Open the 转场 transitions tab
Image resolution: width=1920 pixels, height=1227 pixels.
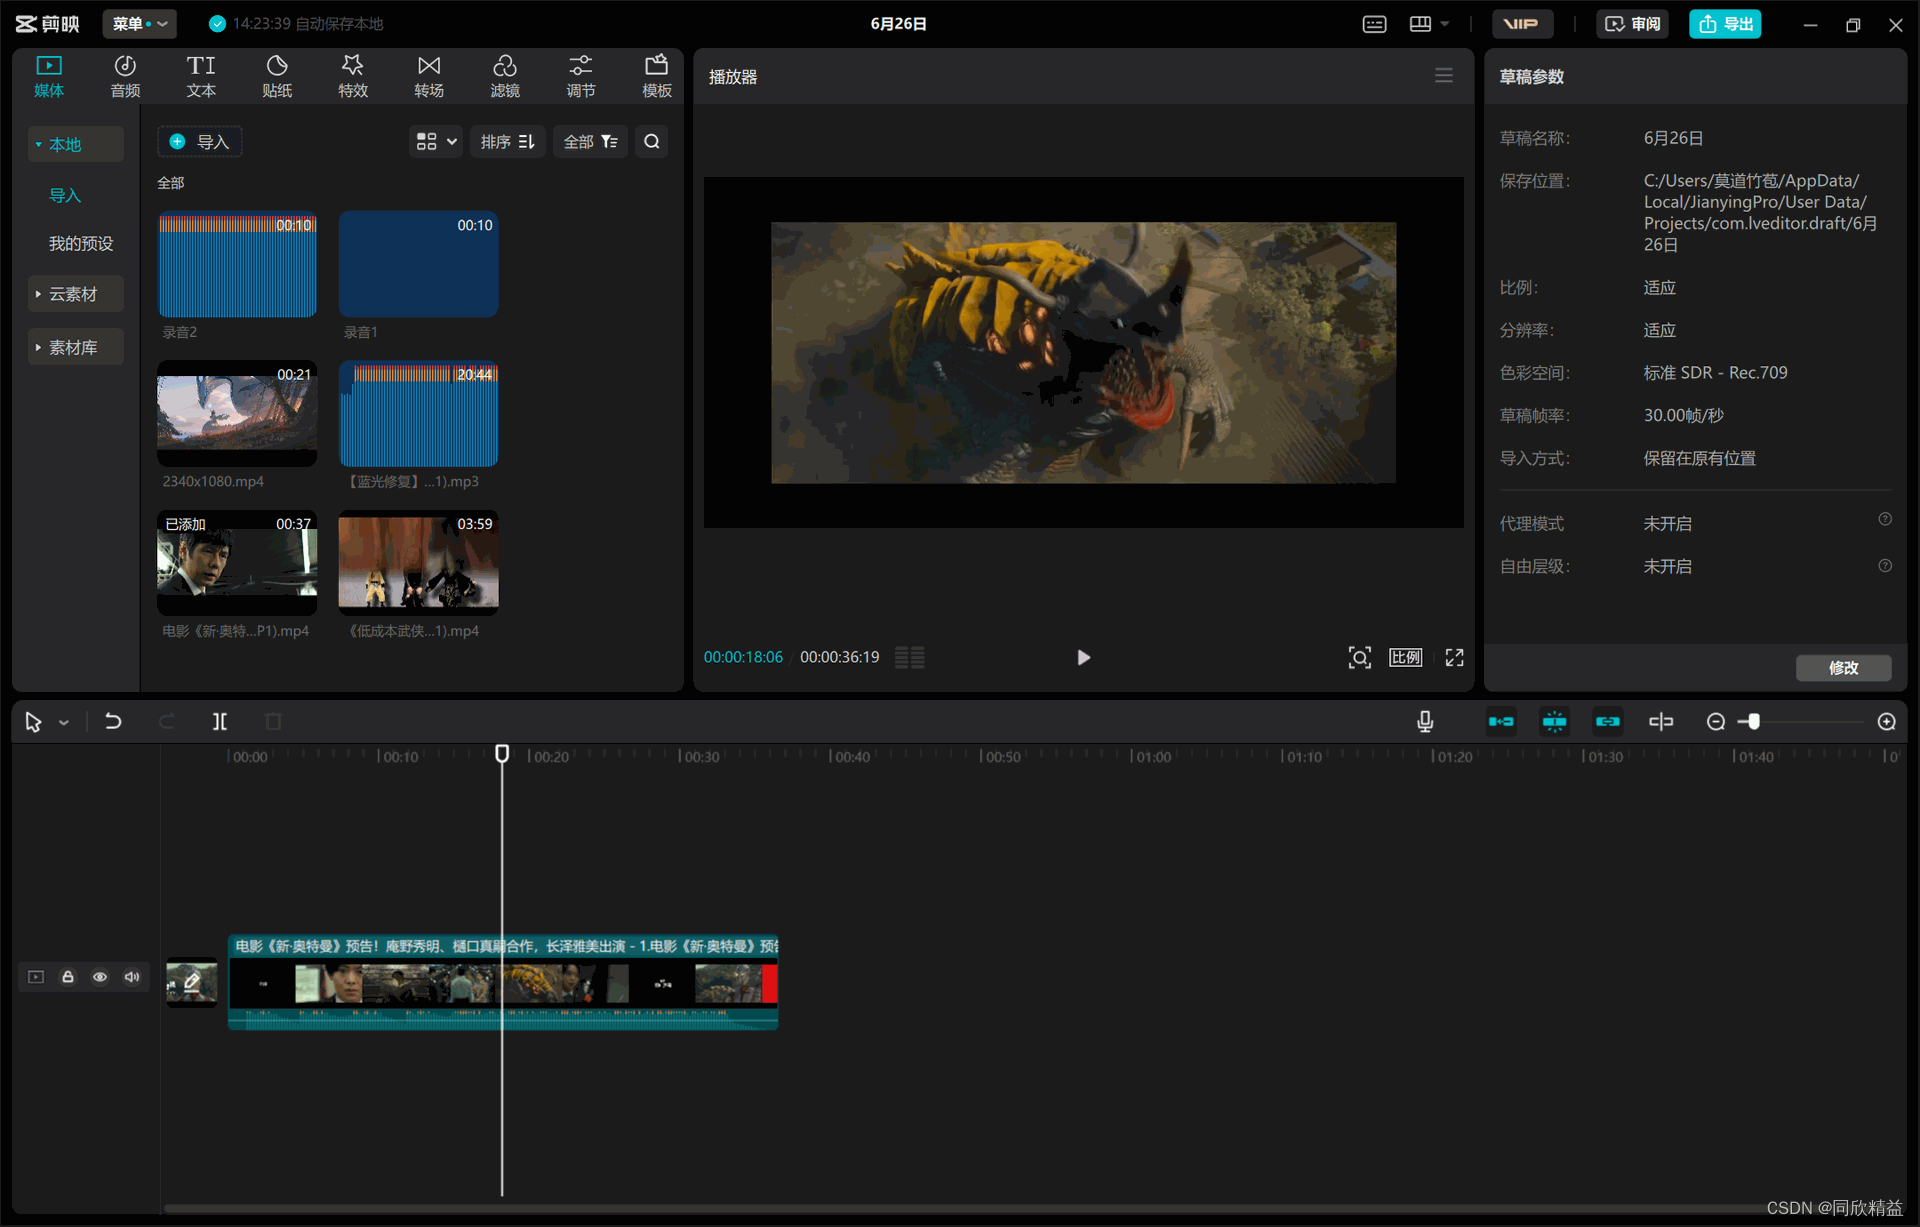(x=429, y=76)
